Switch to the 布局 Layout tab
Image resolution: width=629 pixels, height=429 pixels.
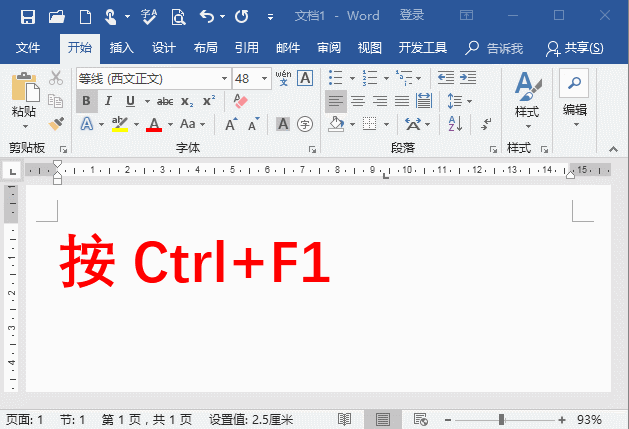coord(205,48)
